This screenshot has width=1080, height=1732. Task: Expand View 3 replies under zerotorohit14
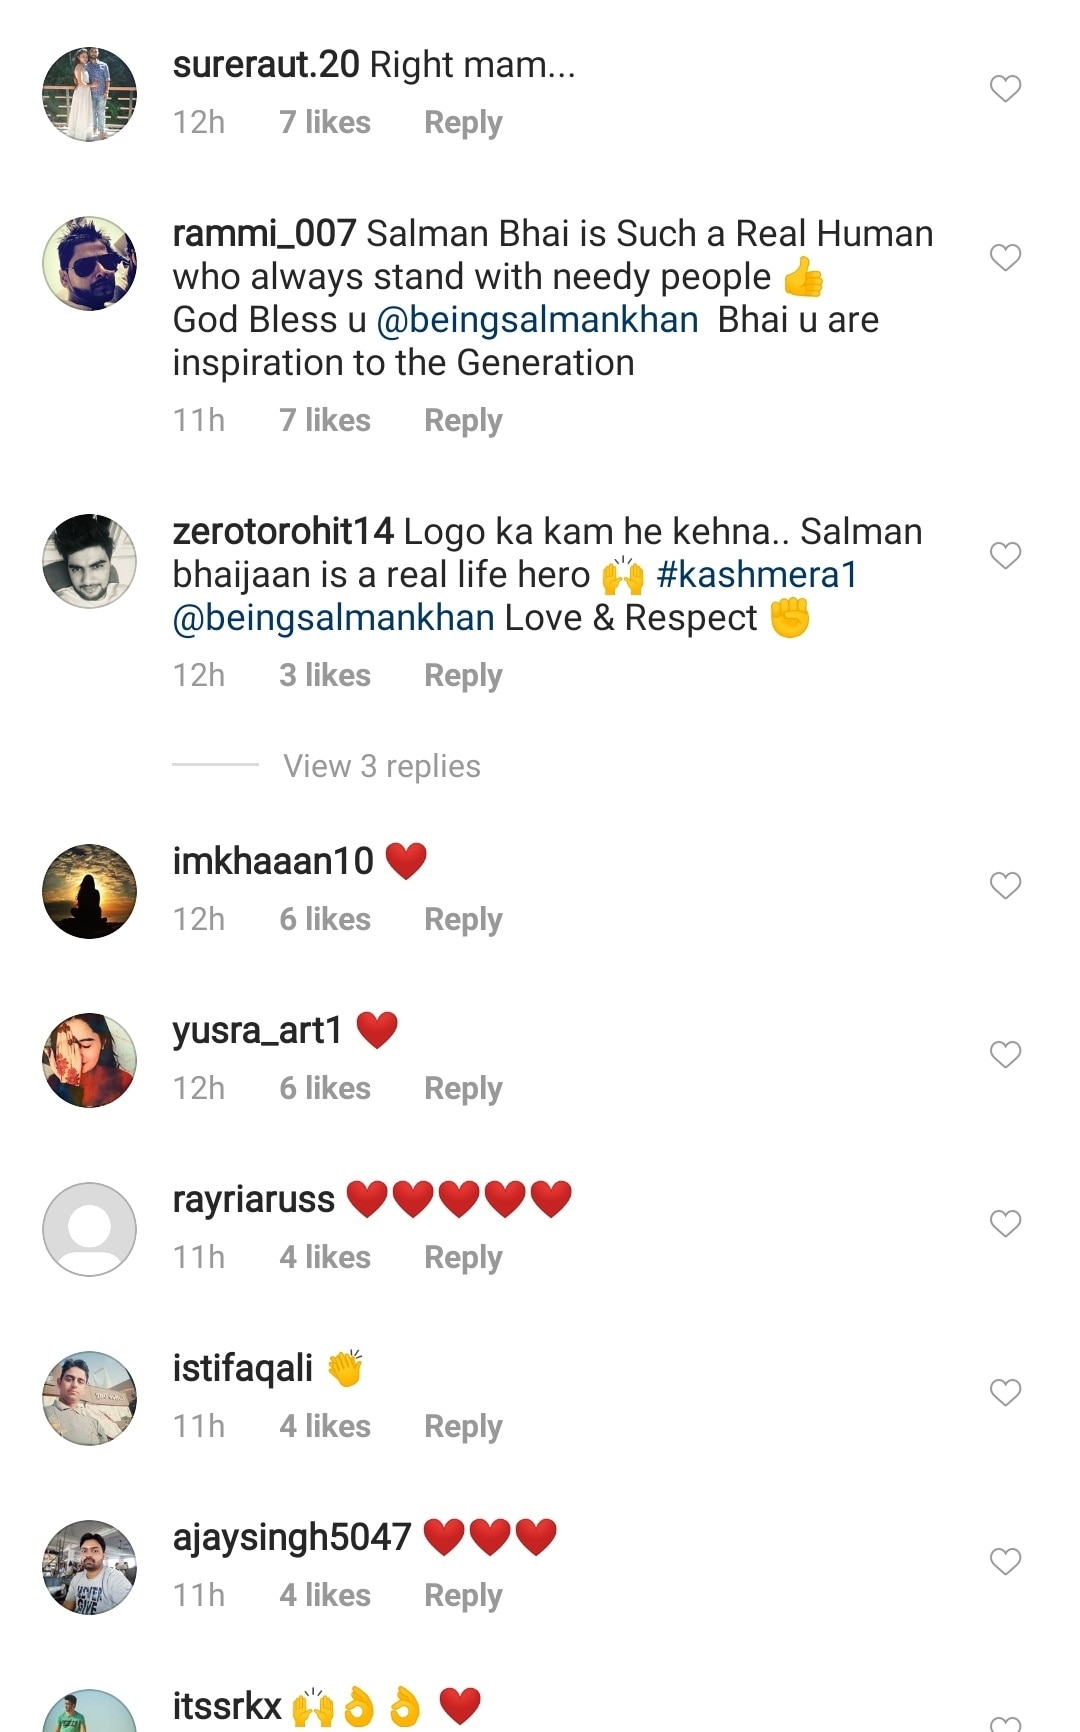click(x=381, y=766)
